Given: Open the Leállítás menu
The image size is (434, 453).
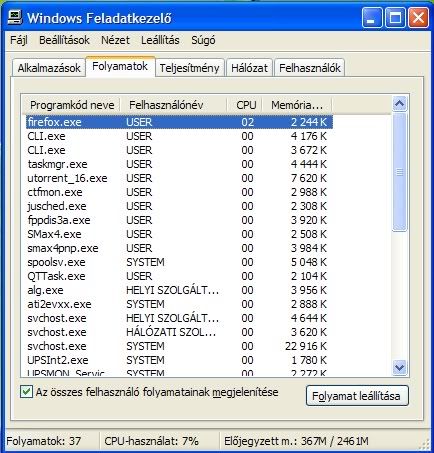Looking at the screenshot, I should pos(160,40).
